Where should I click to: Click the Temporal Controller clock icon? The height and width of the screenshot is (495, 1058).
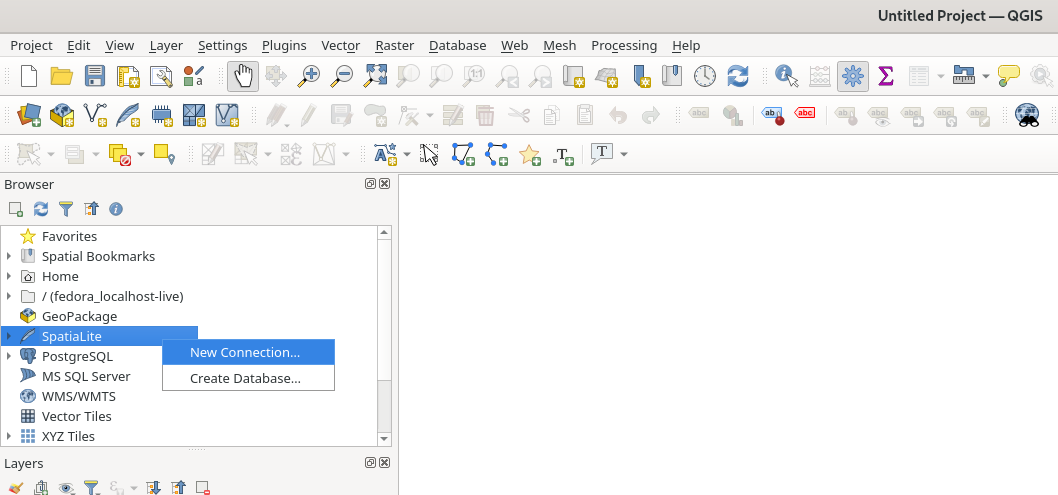click(704, 76)
